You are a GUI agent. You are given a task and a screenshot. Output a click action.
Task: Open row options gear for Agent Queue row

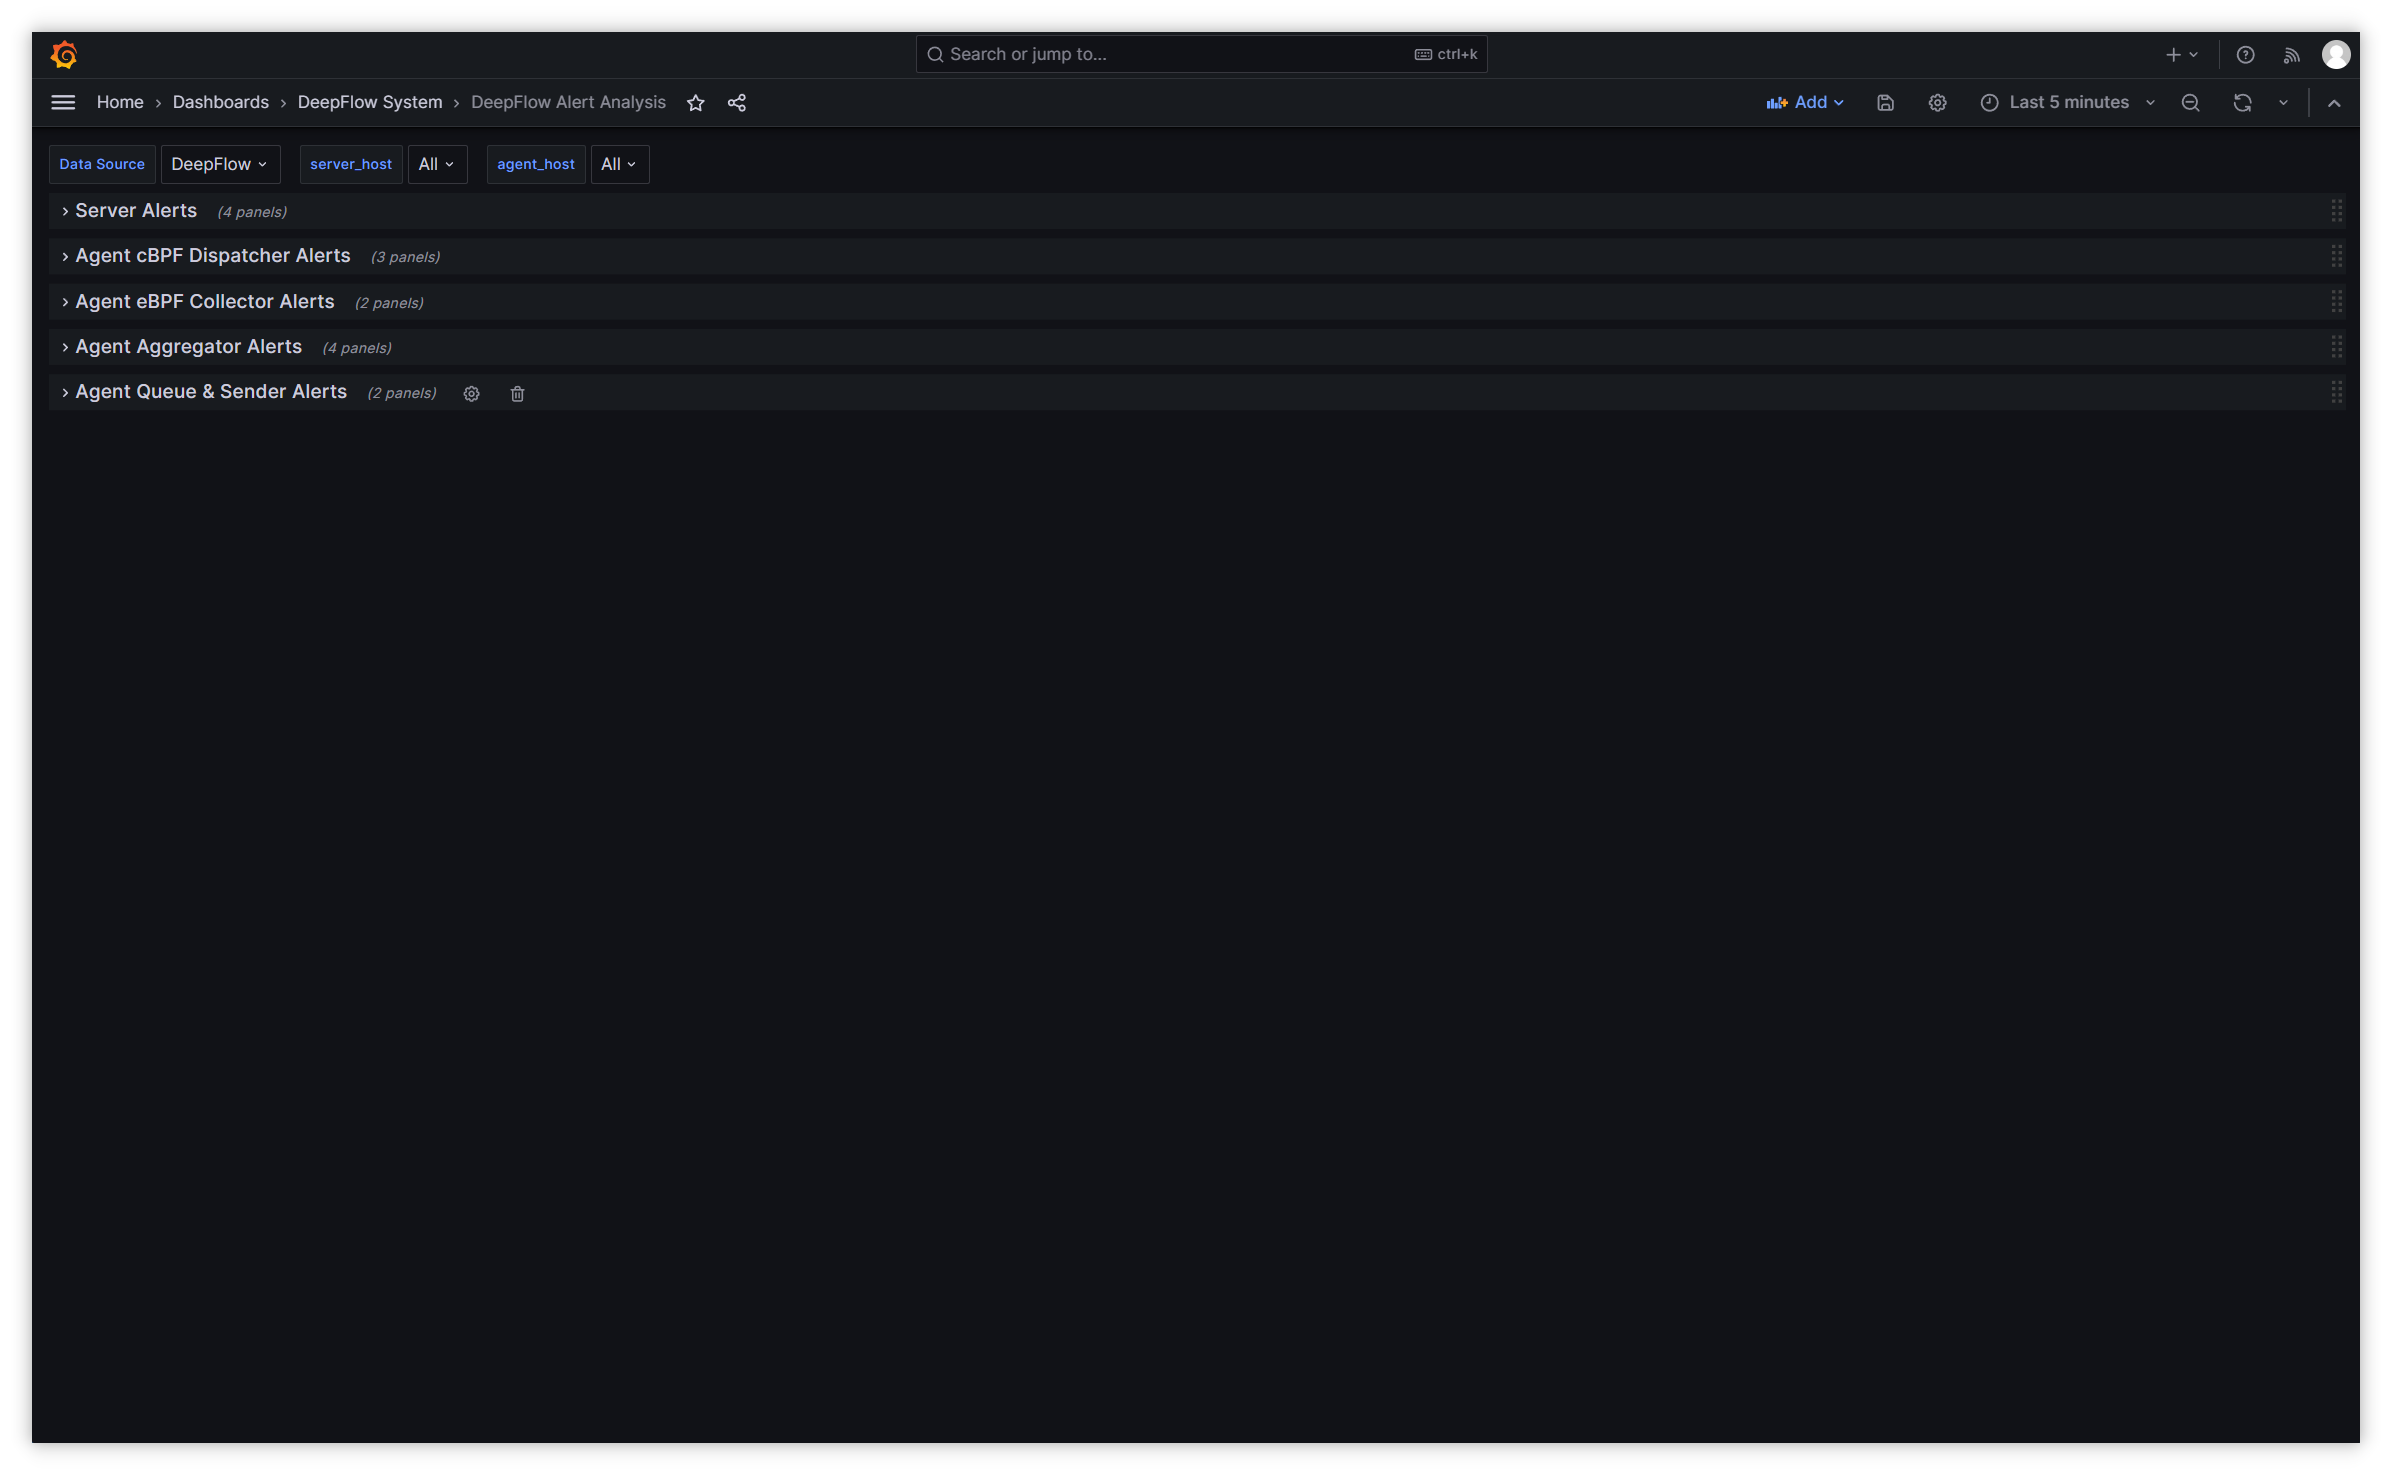coord(471,394)
